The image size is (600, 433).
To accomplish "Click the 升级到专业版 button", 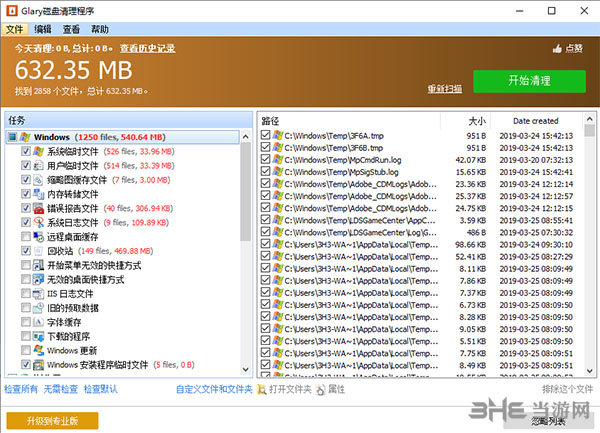I will pyautogui.click(x=52, y=421).
